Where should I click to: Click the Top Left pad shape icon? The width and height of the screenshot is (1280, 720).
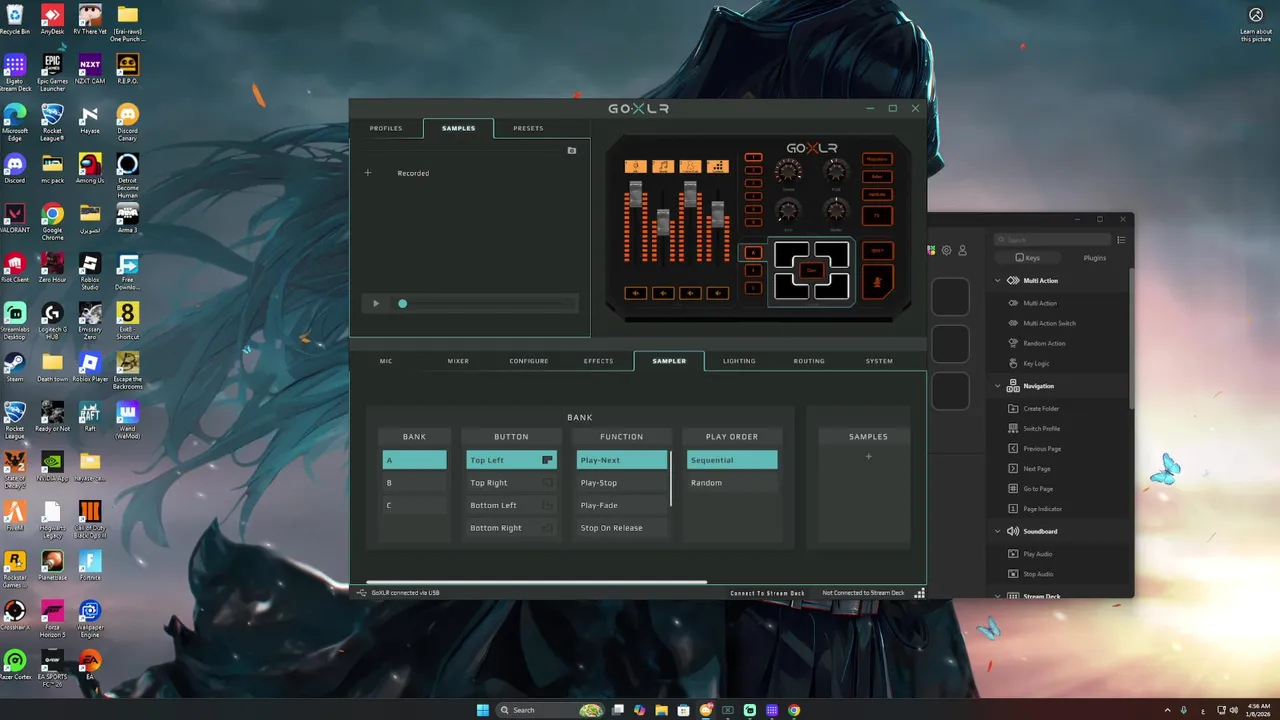[x=547, y=460]
